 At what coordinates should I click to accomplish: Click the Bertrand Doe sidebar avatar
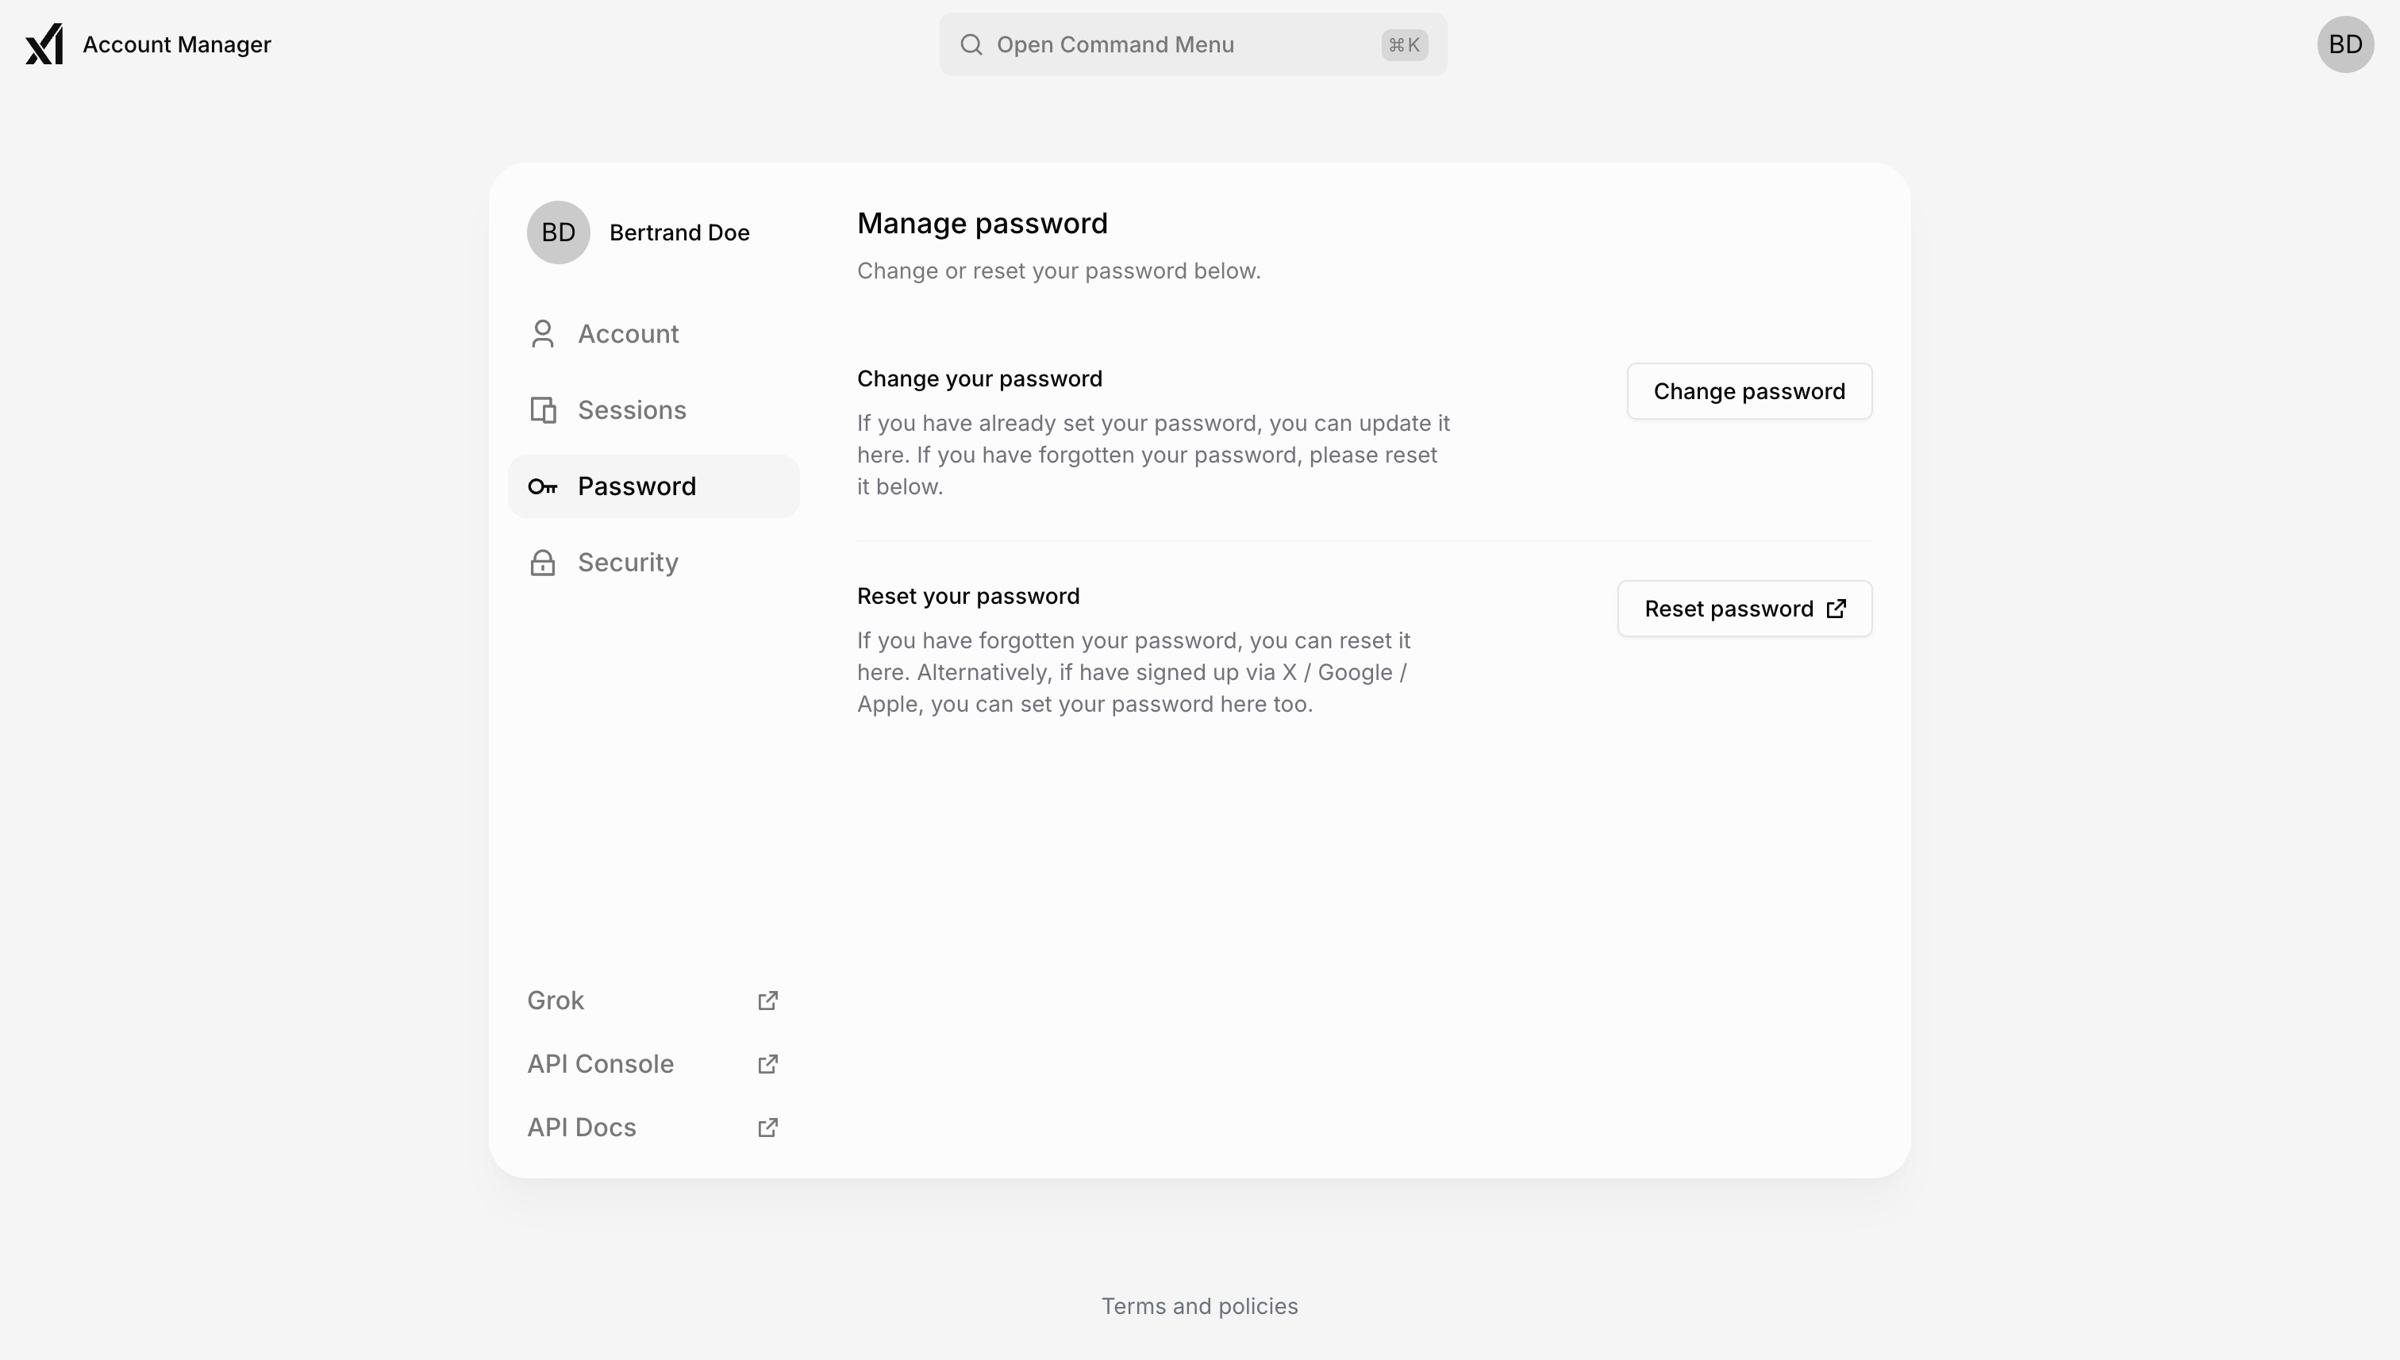(x=558, y=232)
